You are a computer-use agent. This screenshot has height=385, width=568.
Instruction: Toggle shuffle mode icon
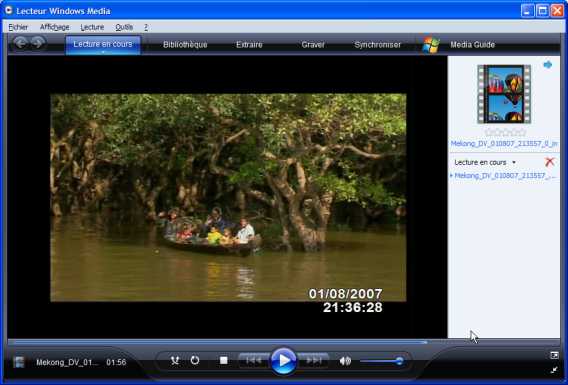click(x=175, y=360)
